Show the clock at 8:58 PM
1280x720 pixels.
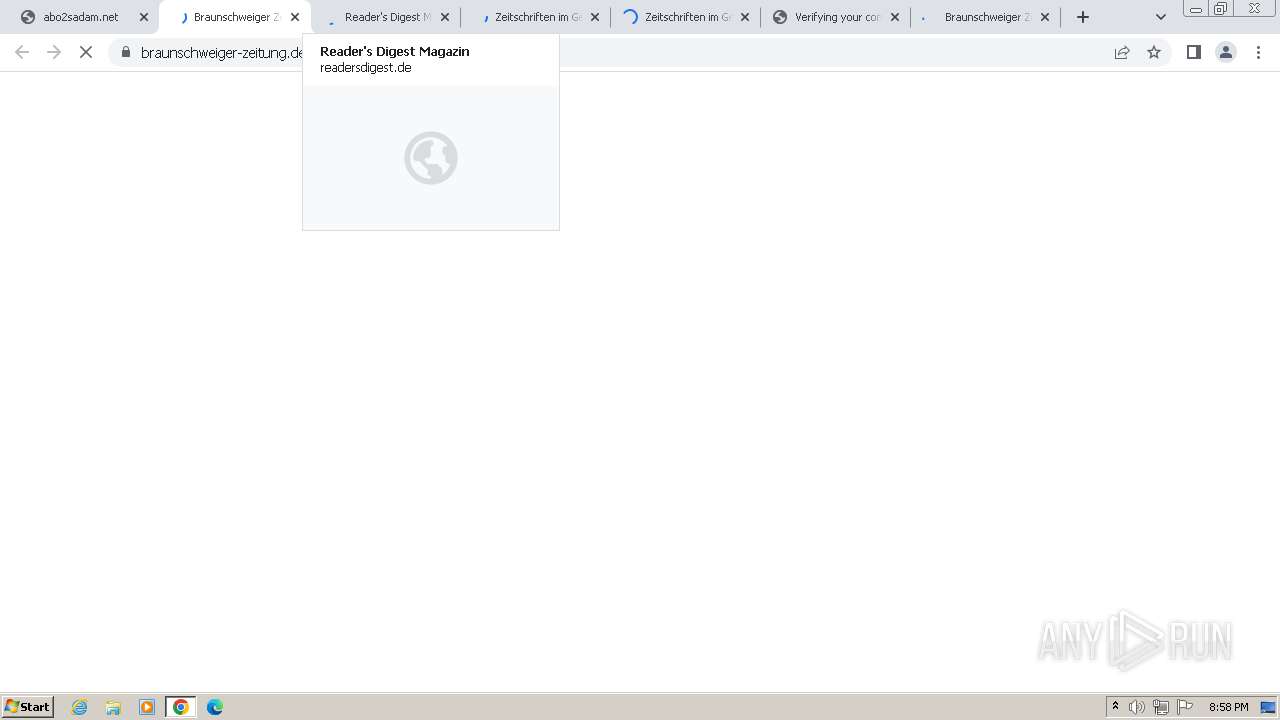click(1228, 707)
